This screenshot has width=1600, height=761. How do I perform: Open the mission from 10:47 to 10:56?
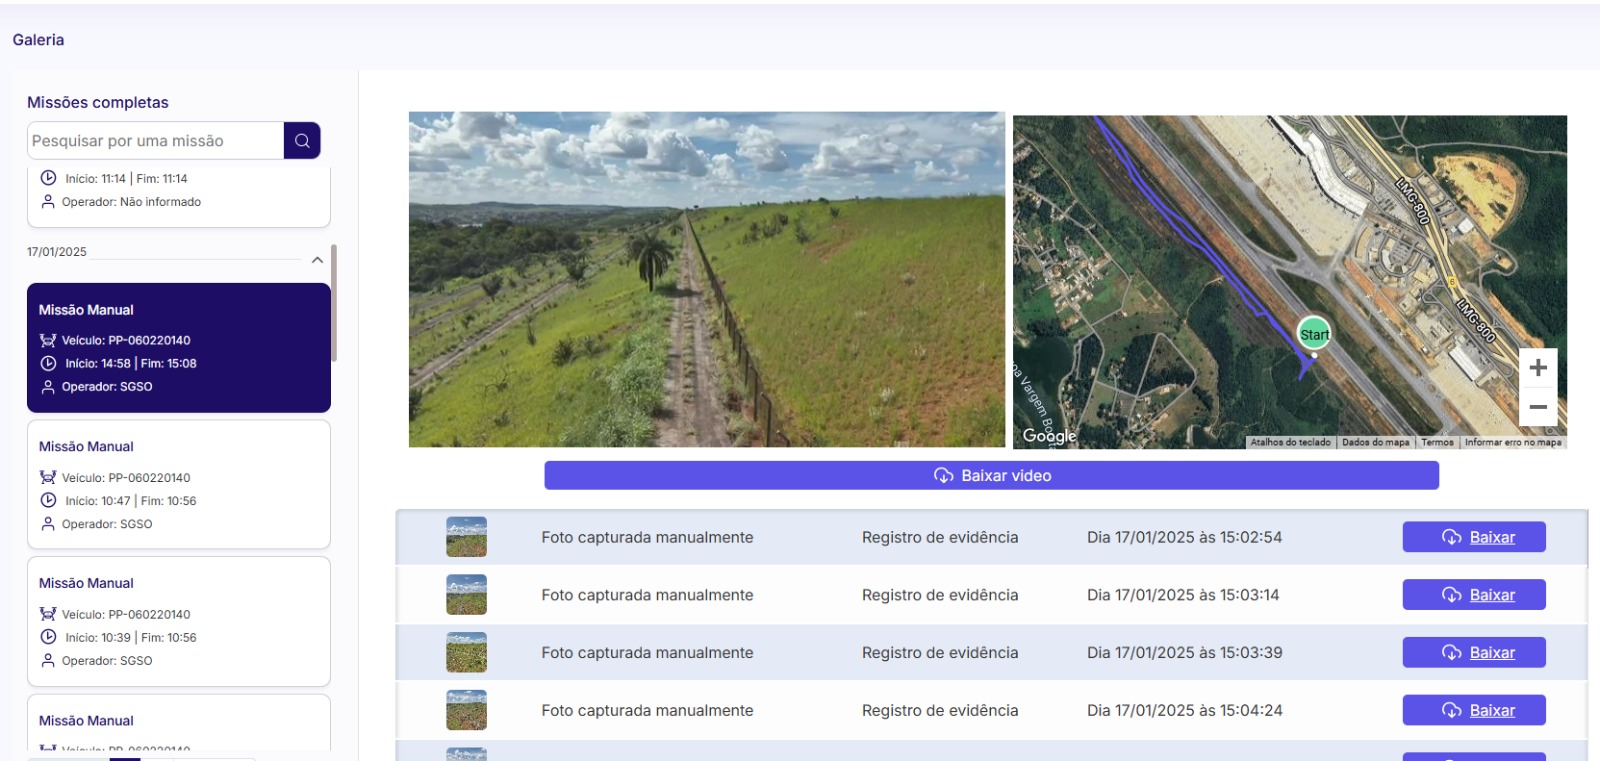point(179,485)
